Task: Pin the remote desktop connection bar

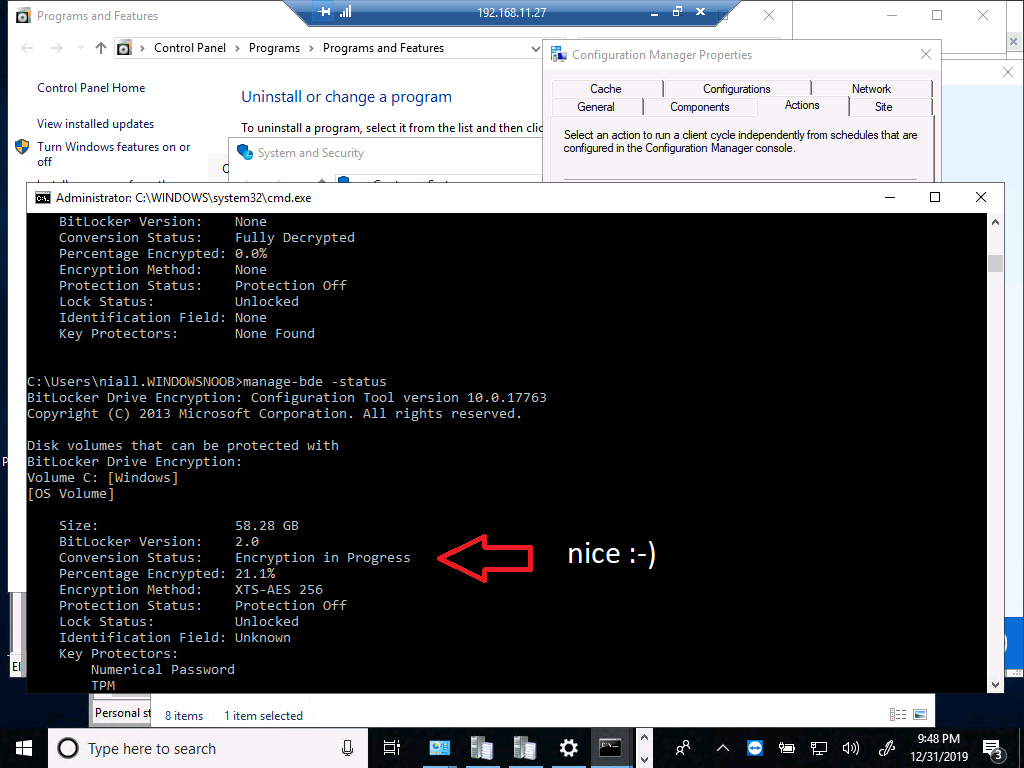Action: click(323, 12)
